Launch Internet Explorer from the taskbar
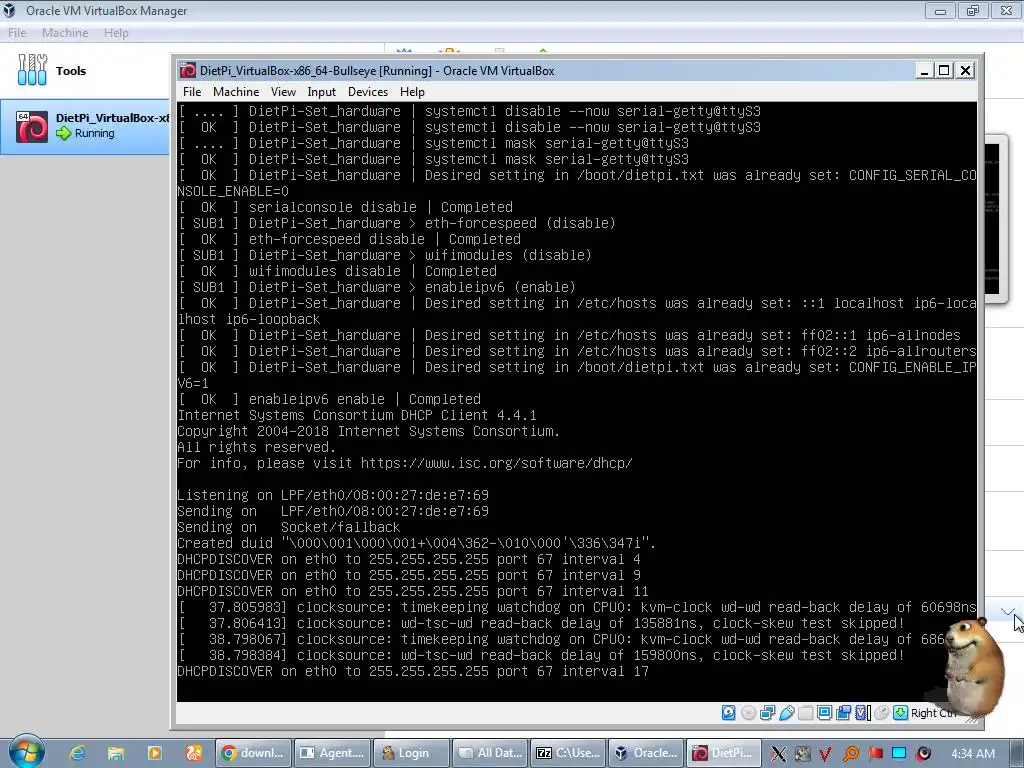The width and height of the screenshot is (1024, 768). 77,753
